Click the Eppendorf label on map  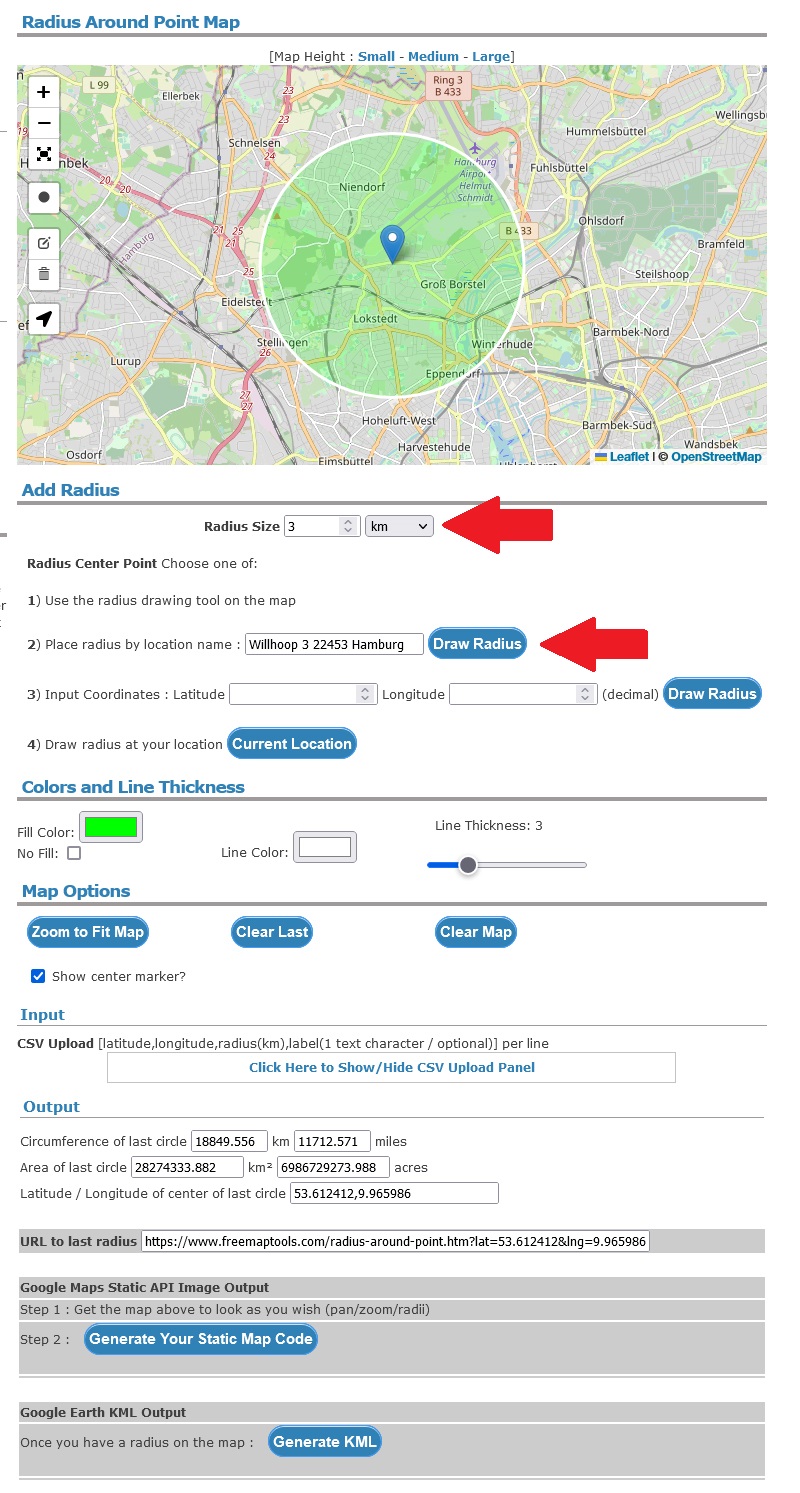coord(453,372)
